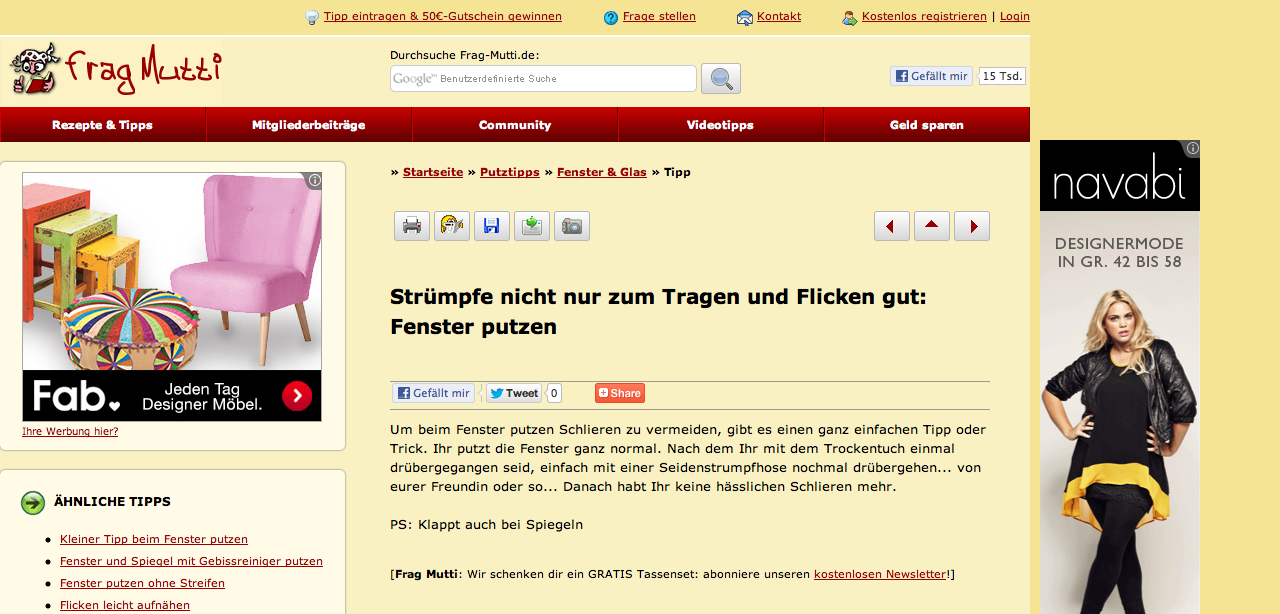Click the envelope with green arrow icon
Screen dimensions: 1280x614
(x=531, y=226)
